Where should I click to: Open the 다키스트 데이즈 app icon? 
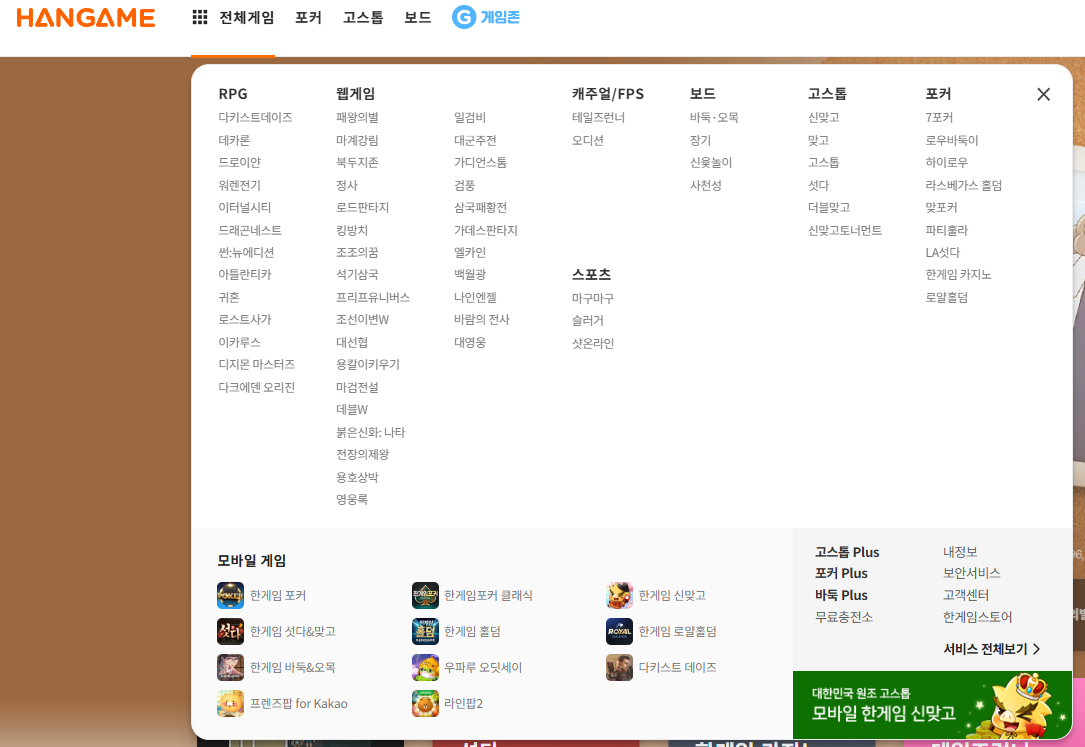coord(619,667)
